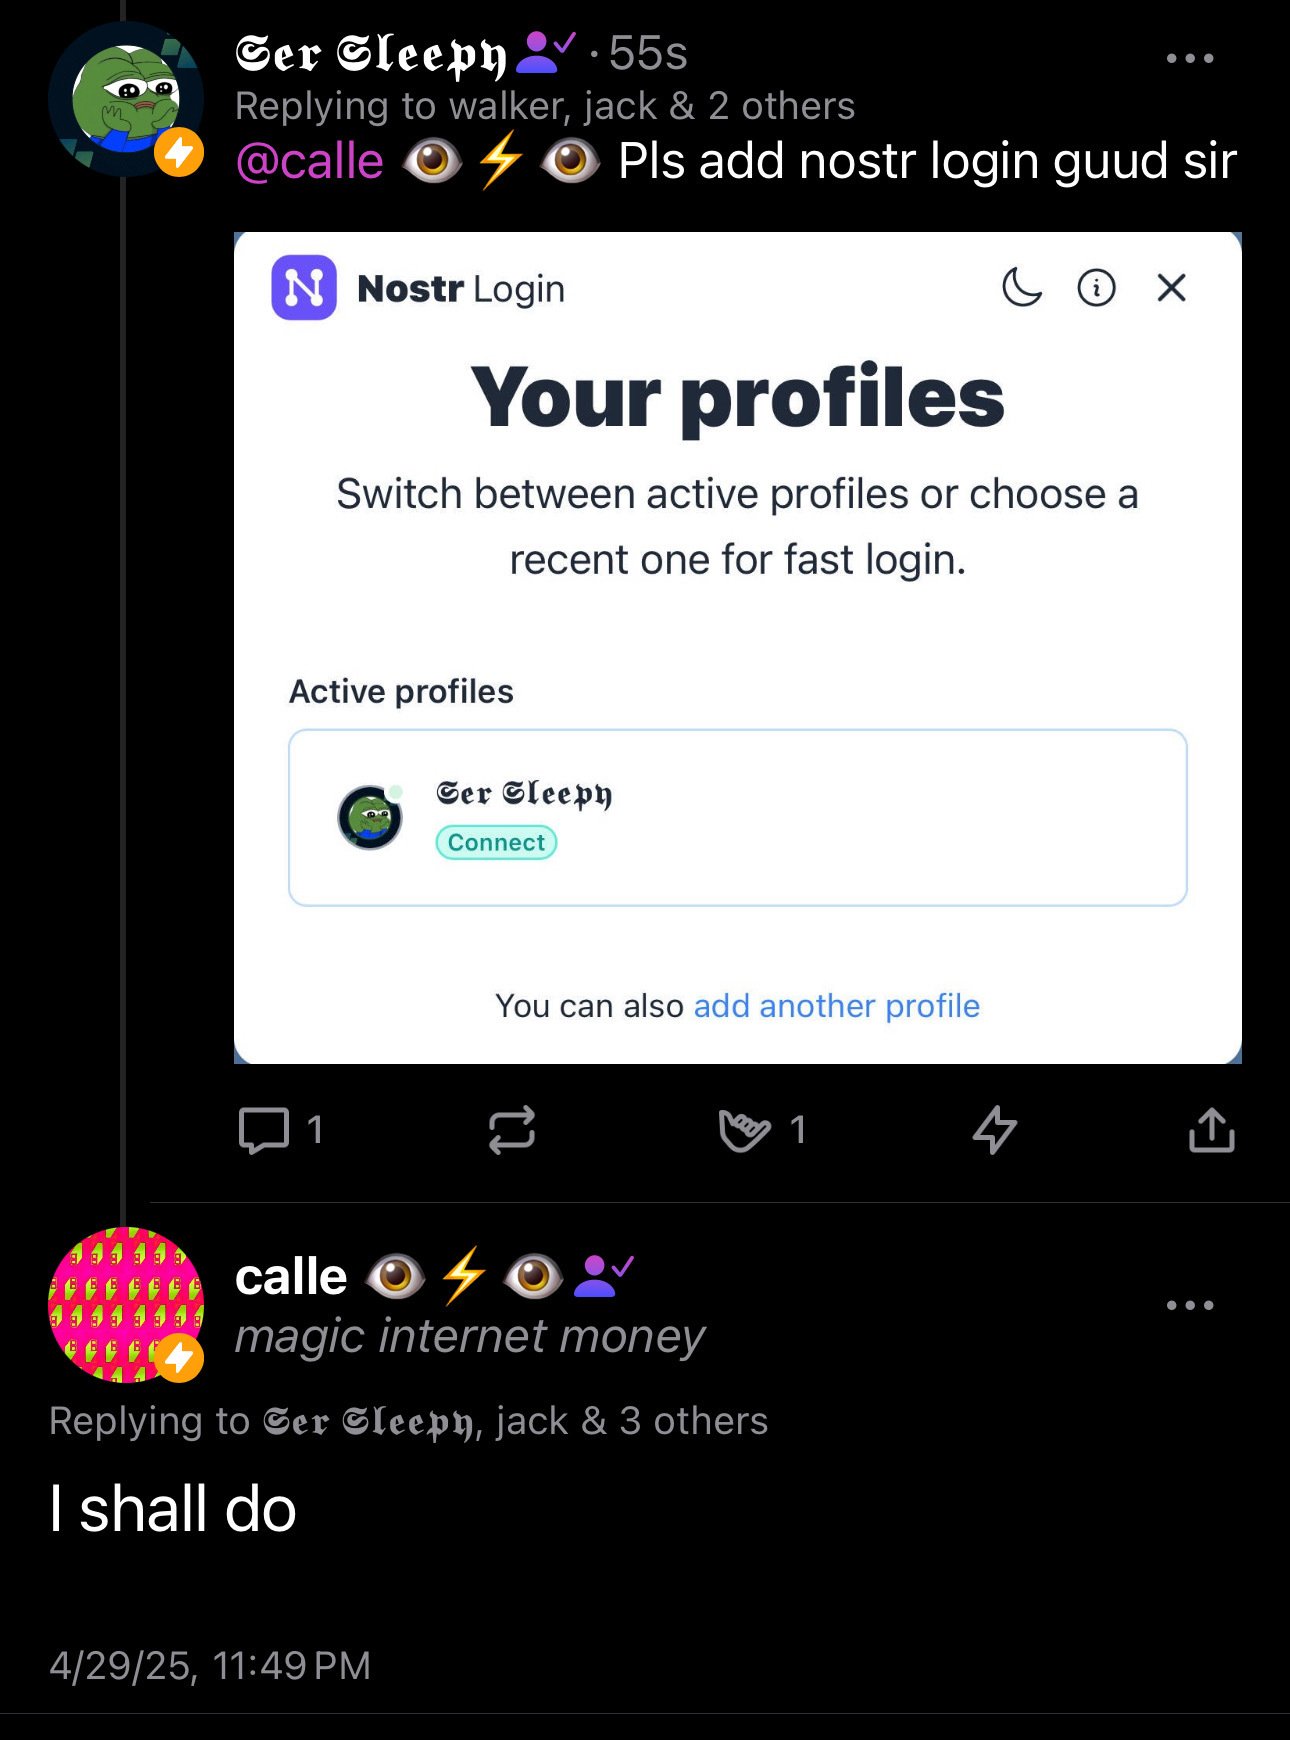Follow the add another profile link
This screenshot has height=1740, width=1290.
[x=837, y=1006]
